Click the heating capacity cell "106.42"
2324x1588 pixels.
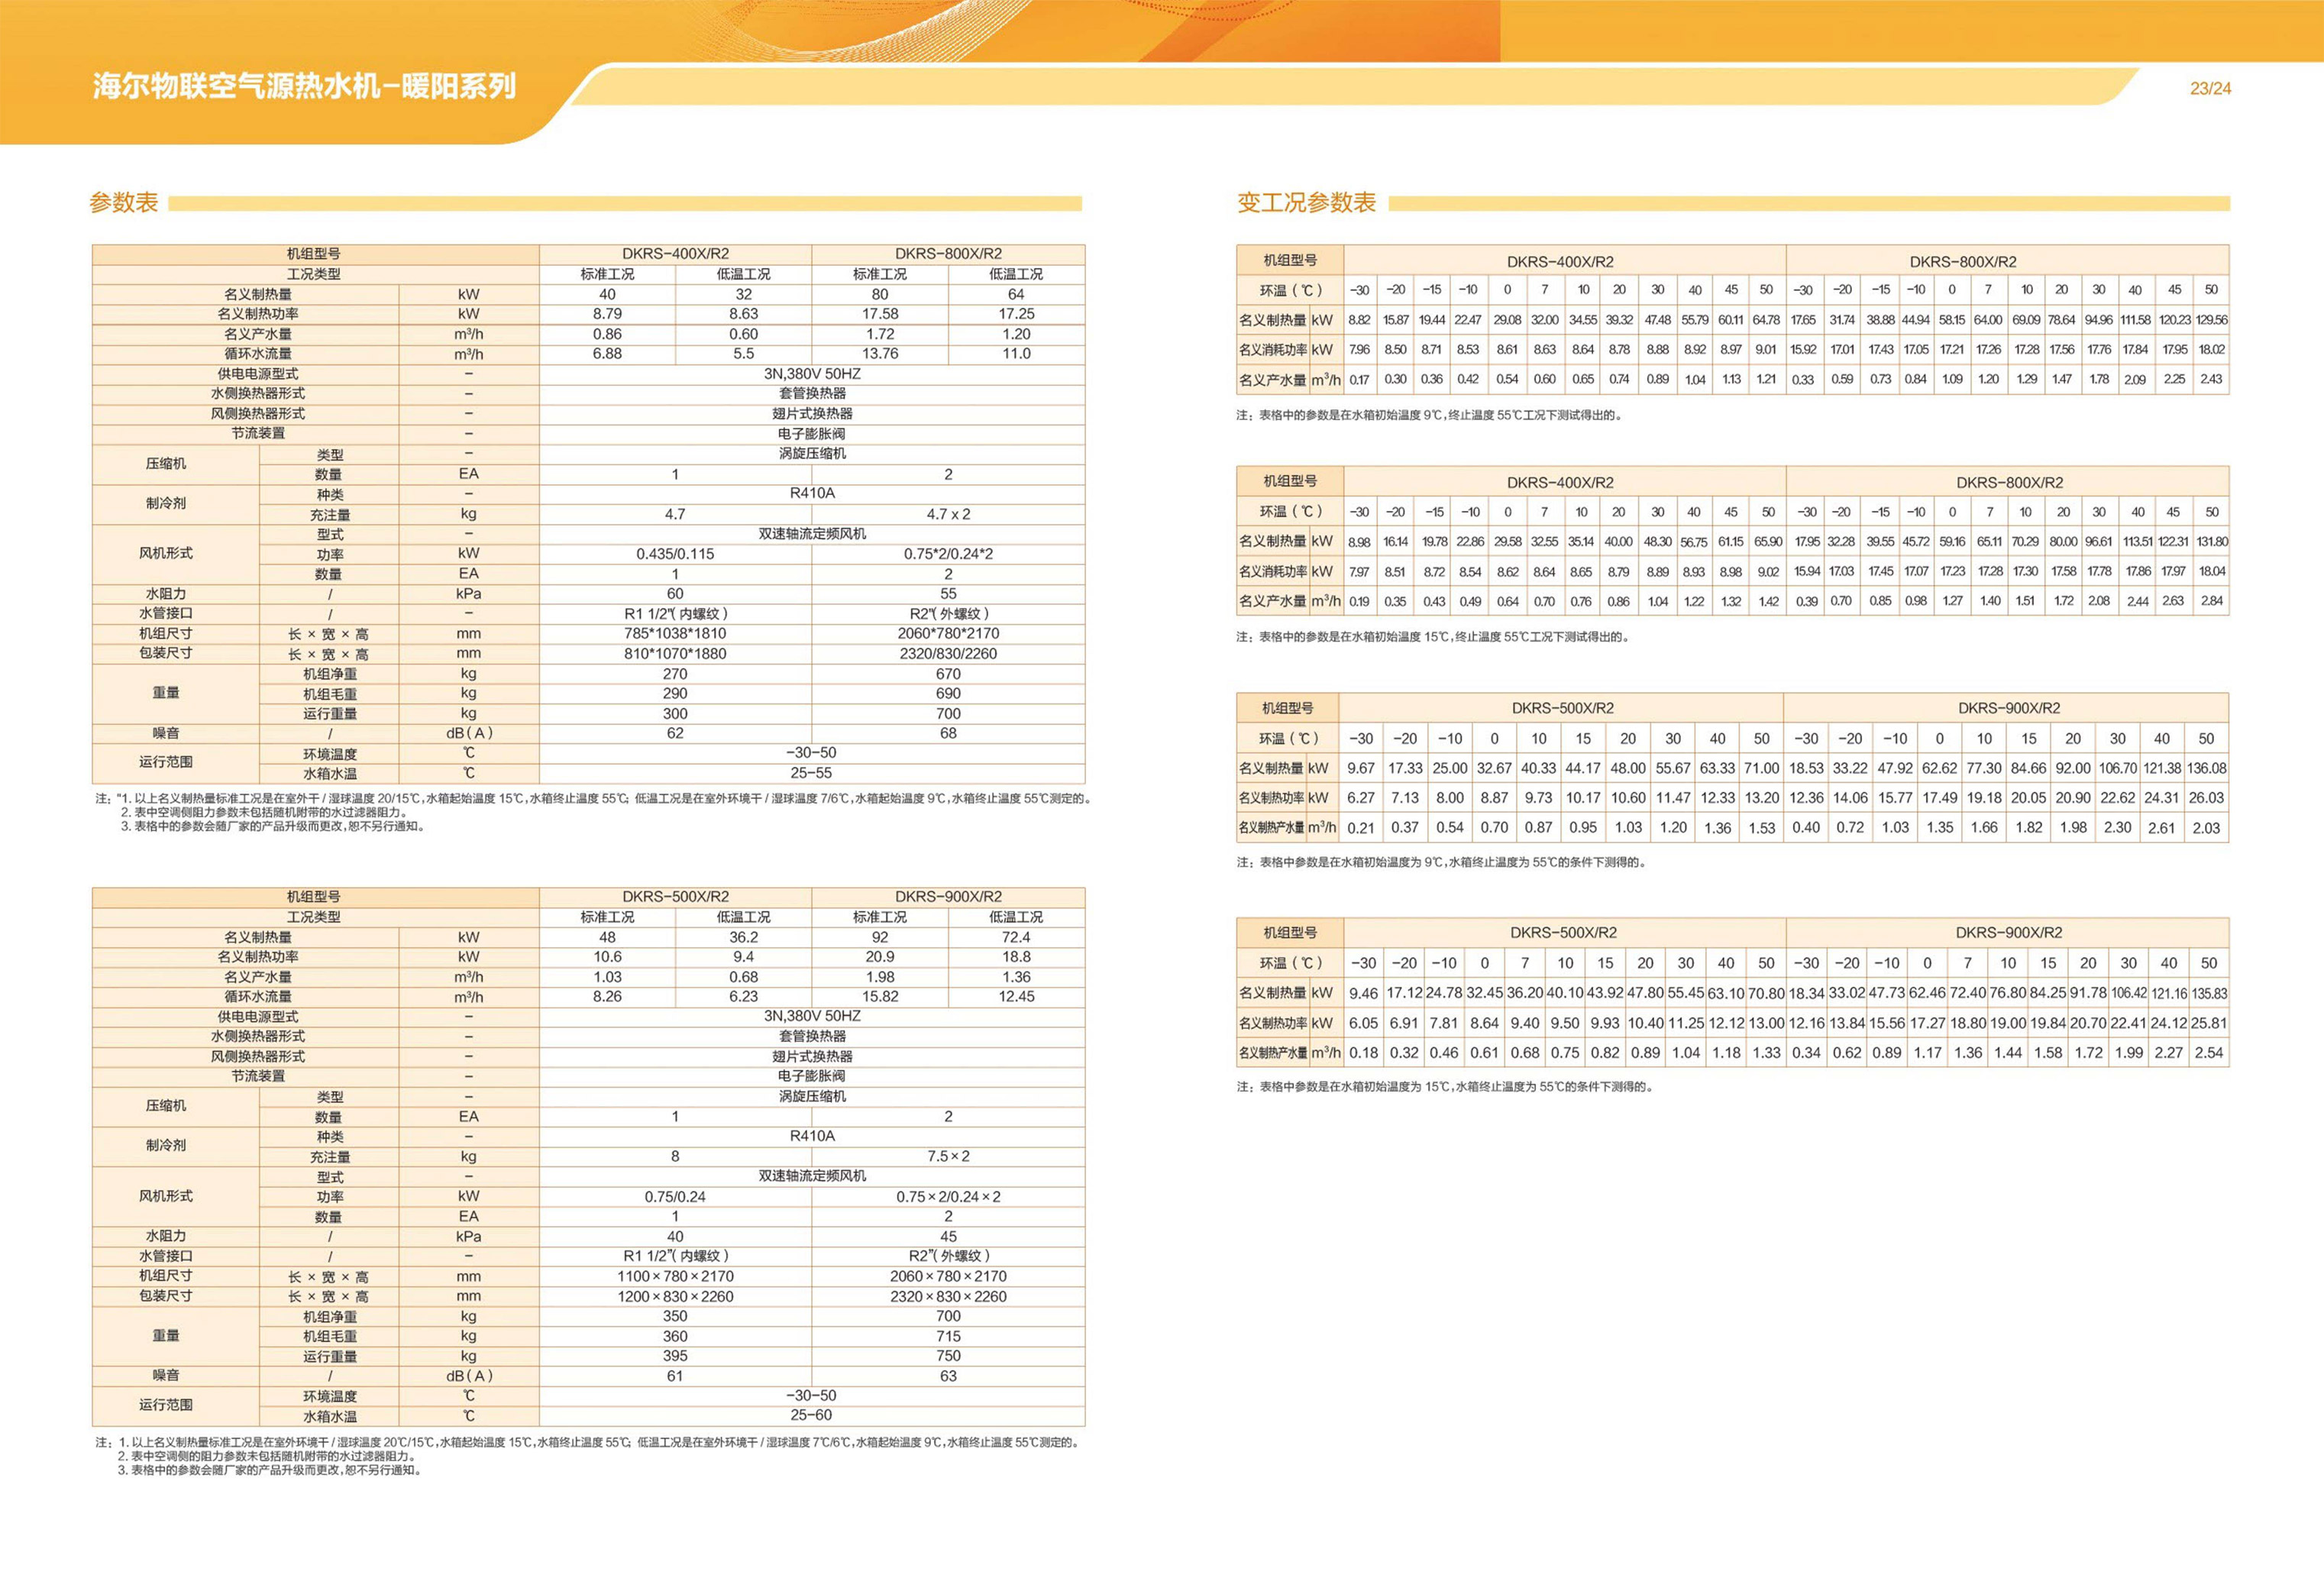click(2129, 993)
